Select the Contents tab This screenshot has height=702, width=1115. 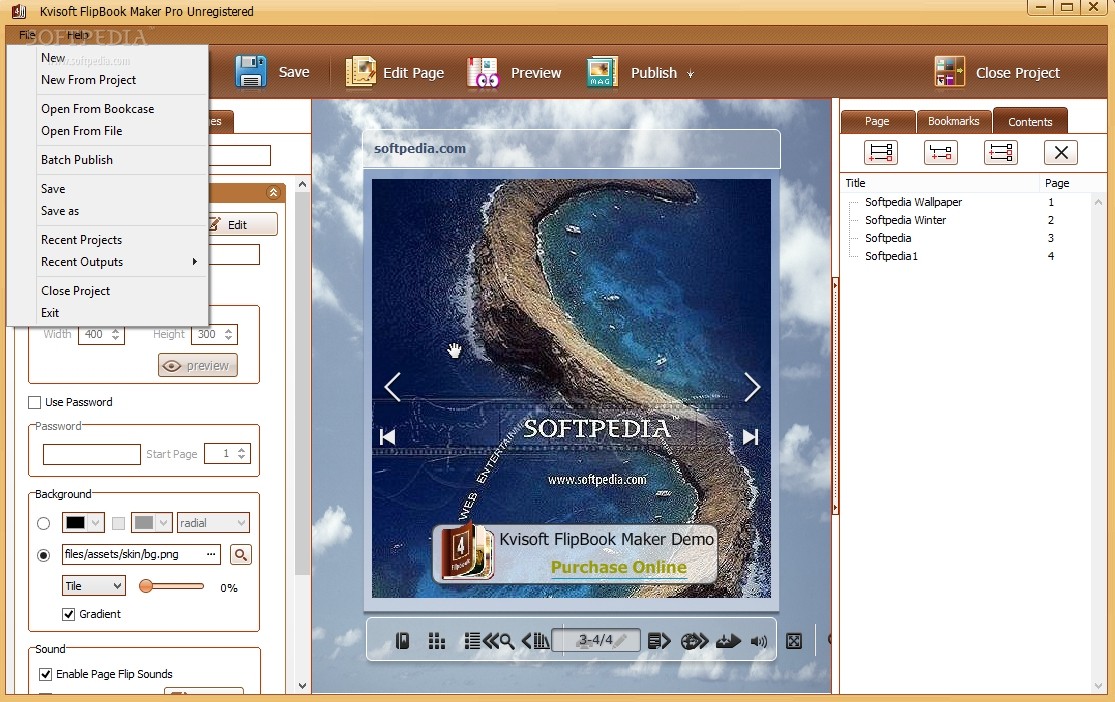click(1030, 122)
